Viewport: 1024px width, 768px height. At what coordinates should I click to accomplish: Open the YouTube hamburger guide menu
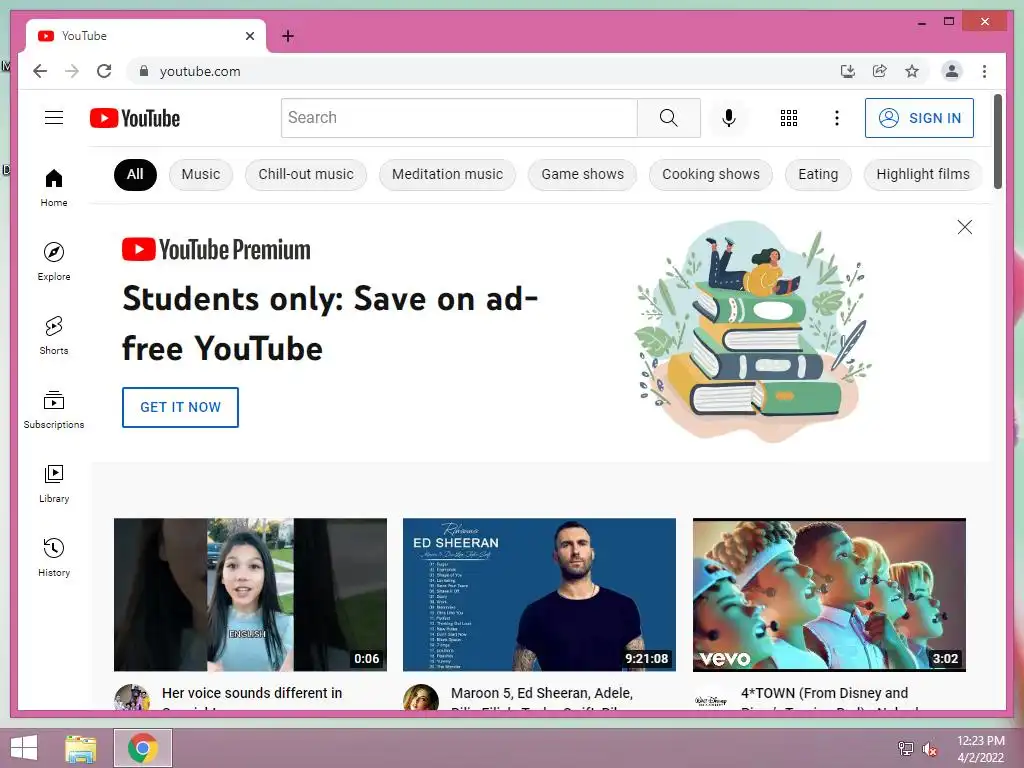pyautogui.click(x=54, y=118)
